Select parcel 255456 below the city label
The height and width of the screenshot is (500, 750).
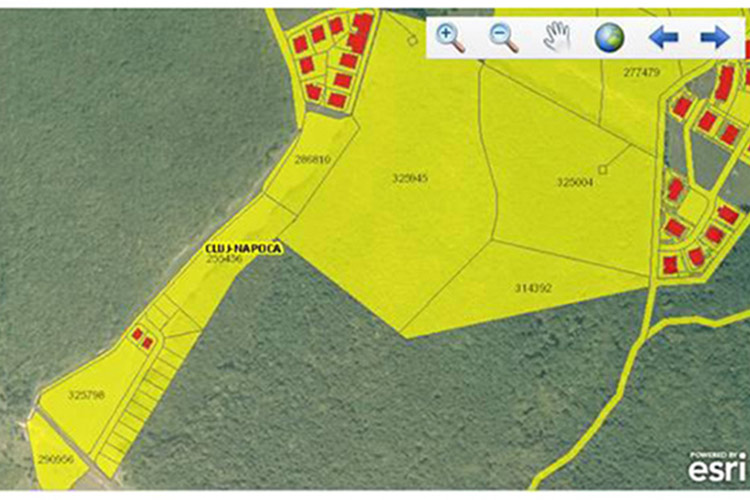(x=223, y=259)
